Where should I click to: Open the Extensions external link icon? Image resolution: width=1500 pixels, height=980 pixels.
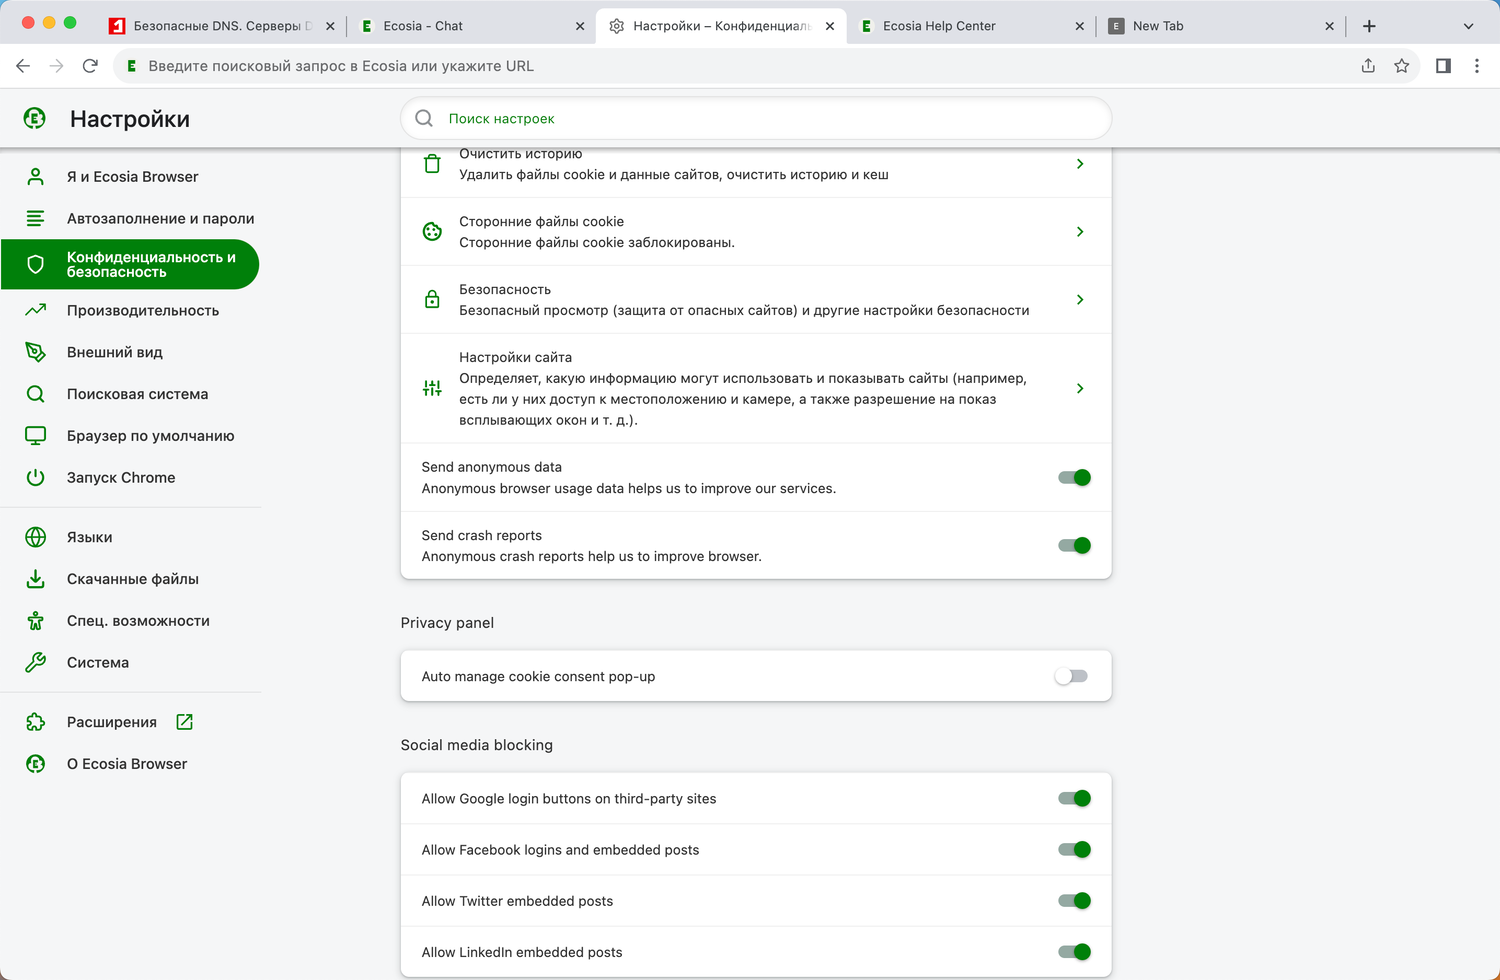(184, 722)
